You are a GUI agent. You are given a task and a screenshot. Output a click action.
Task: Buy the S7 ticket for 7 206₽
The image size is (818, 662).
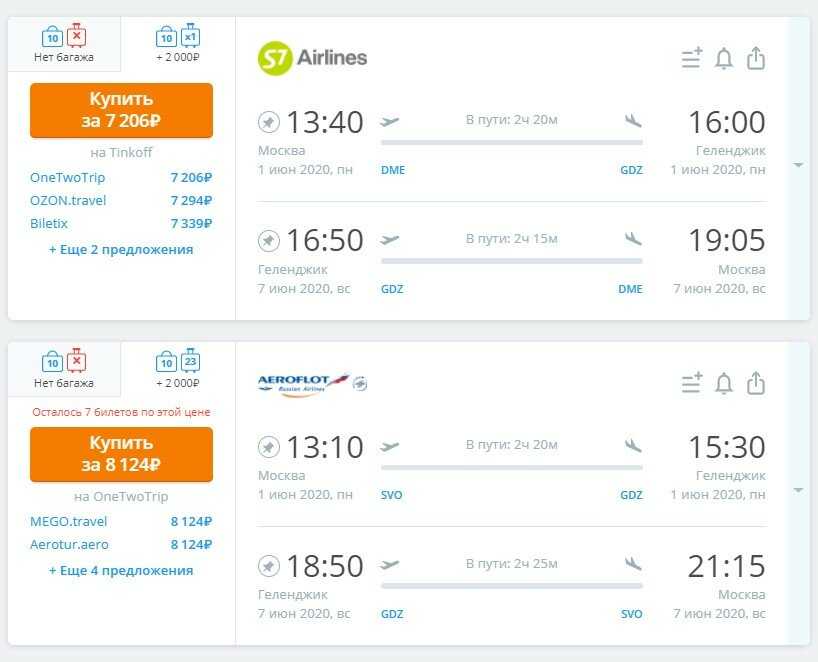(x=122, y=110)
